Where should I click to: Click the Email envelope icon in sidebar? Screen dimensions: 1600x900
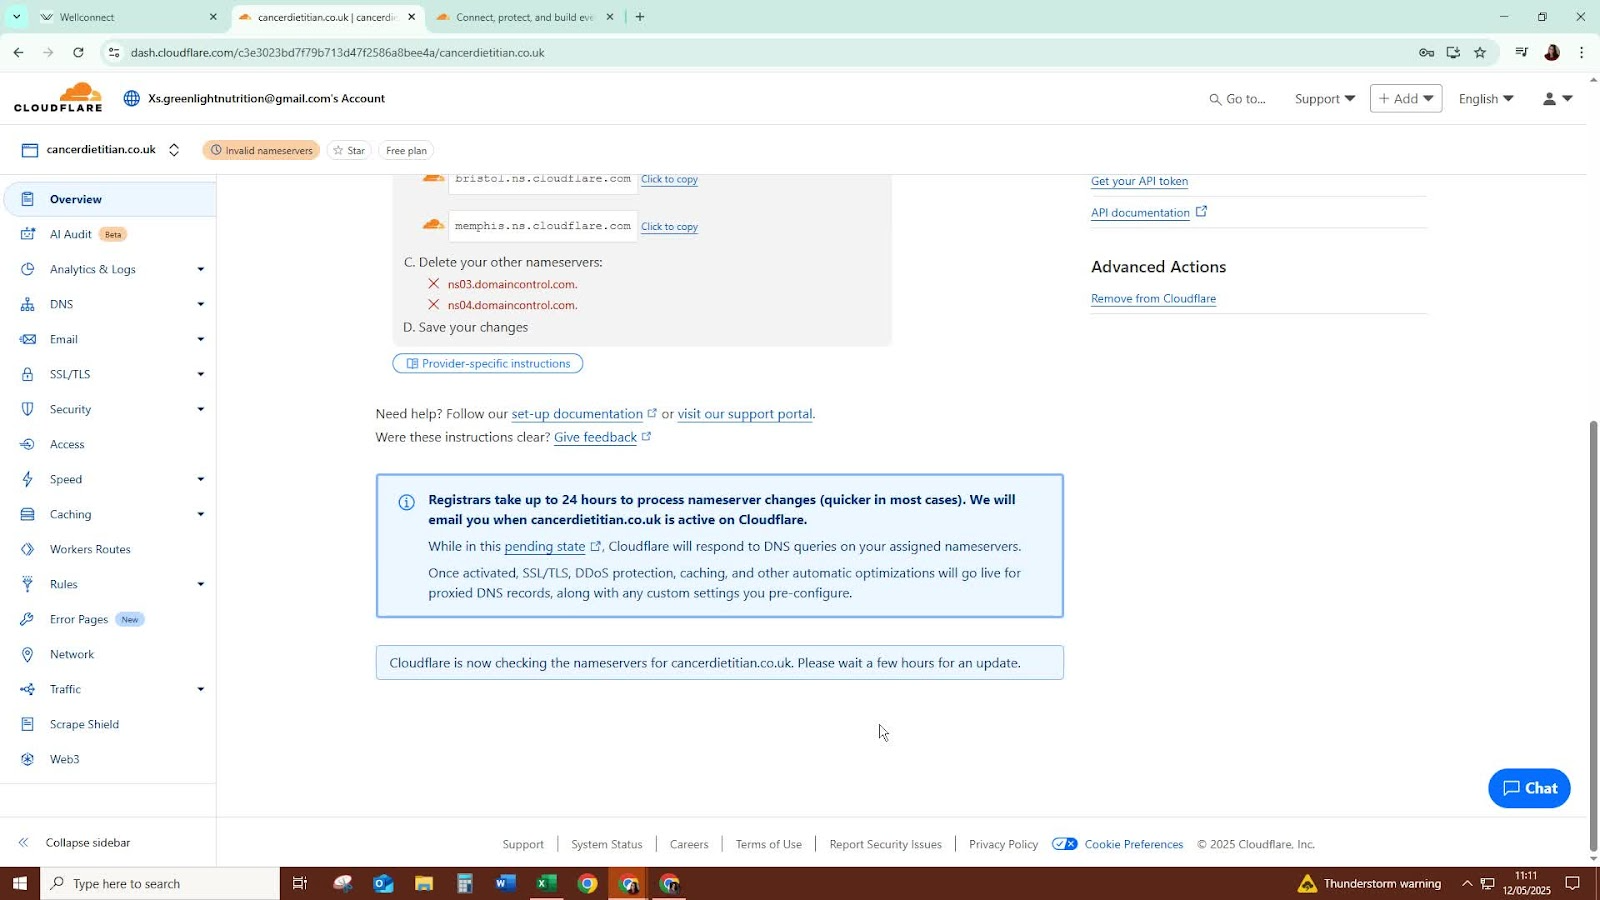[28, 339]
